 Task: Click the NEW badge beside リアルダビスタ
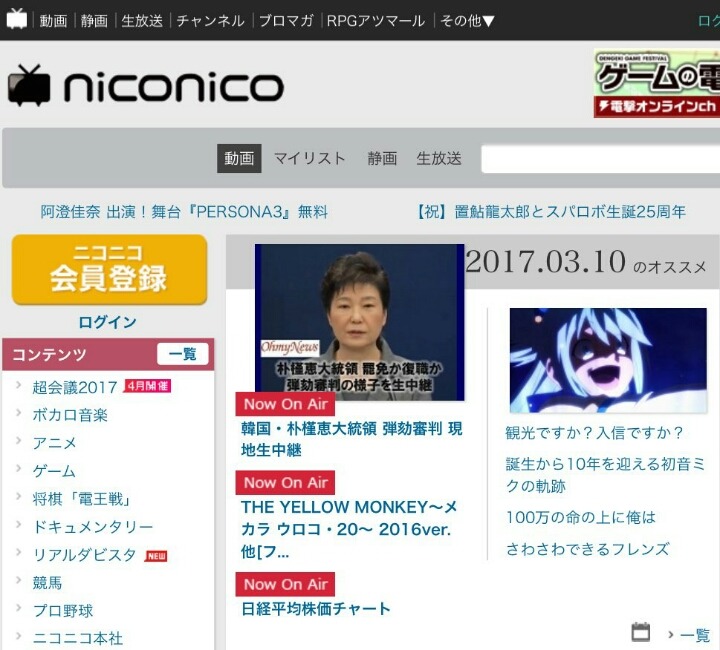[156, 556]
